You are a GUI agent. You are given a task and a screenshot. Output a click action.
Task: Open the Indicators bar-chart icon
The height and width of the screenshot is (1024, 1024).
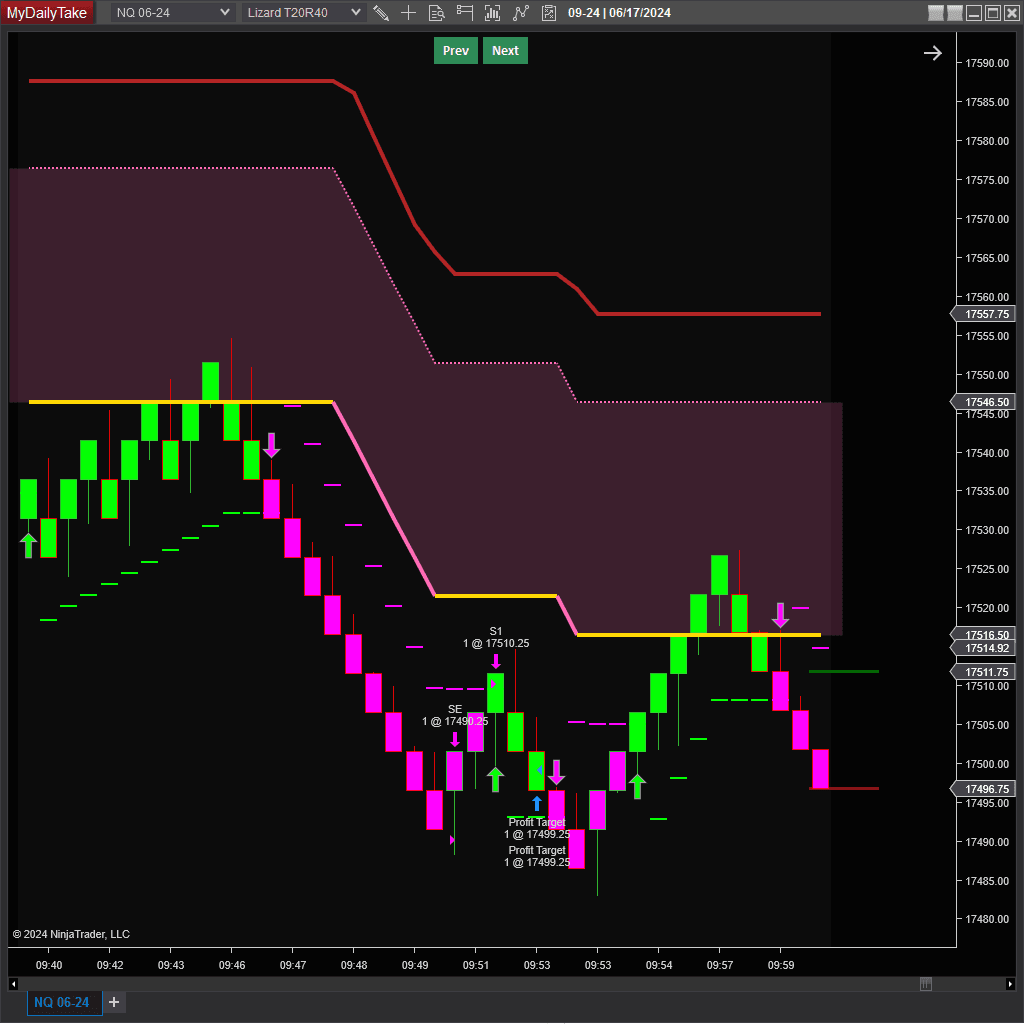[491, 13]
